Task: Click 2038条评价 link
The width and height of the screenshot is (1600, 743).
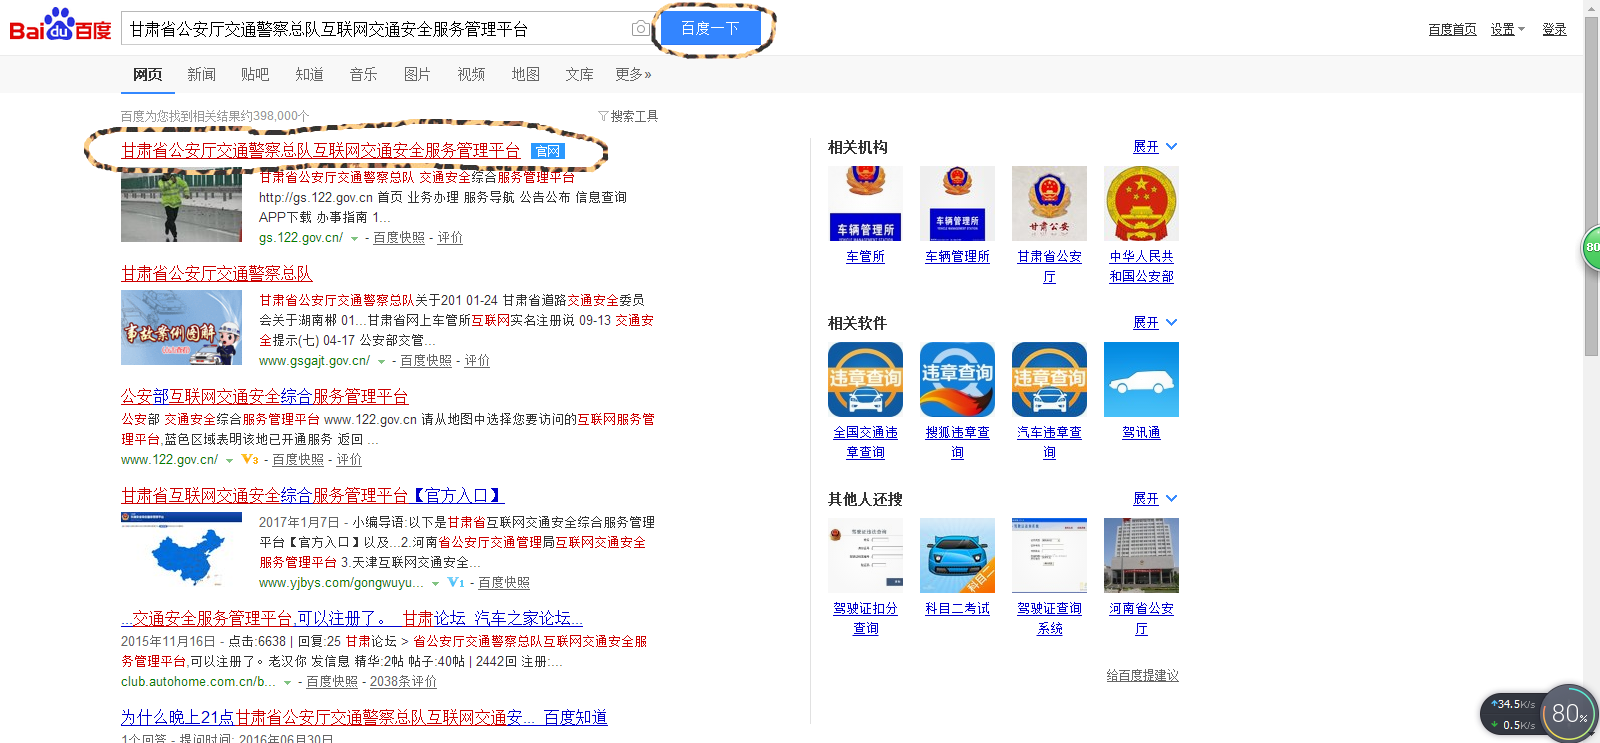Action: 403,682
